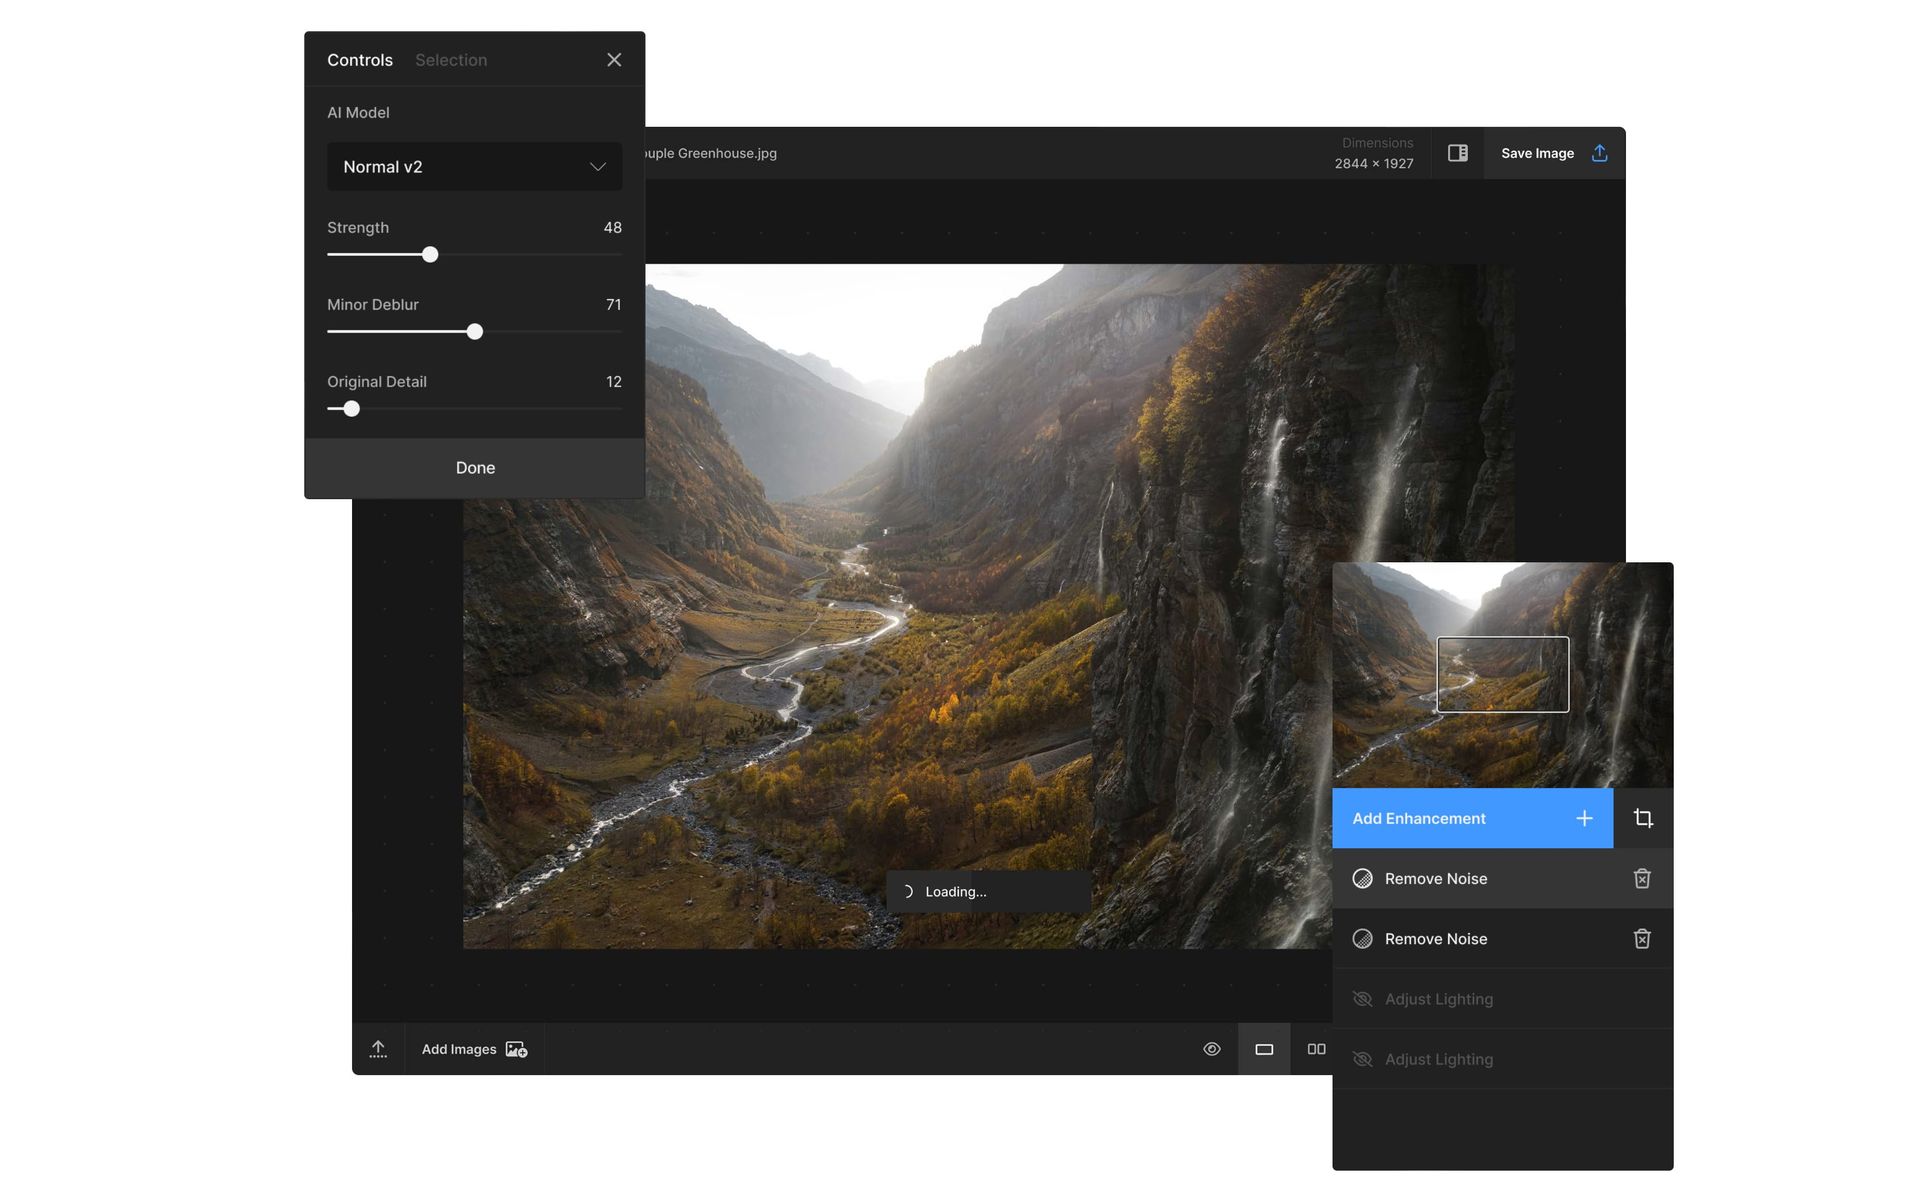Enable the second Adjust Lighting enhancement
The width and height of the screenshot is (1920, 1186).
click(x=1362, y=1058)
